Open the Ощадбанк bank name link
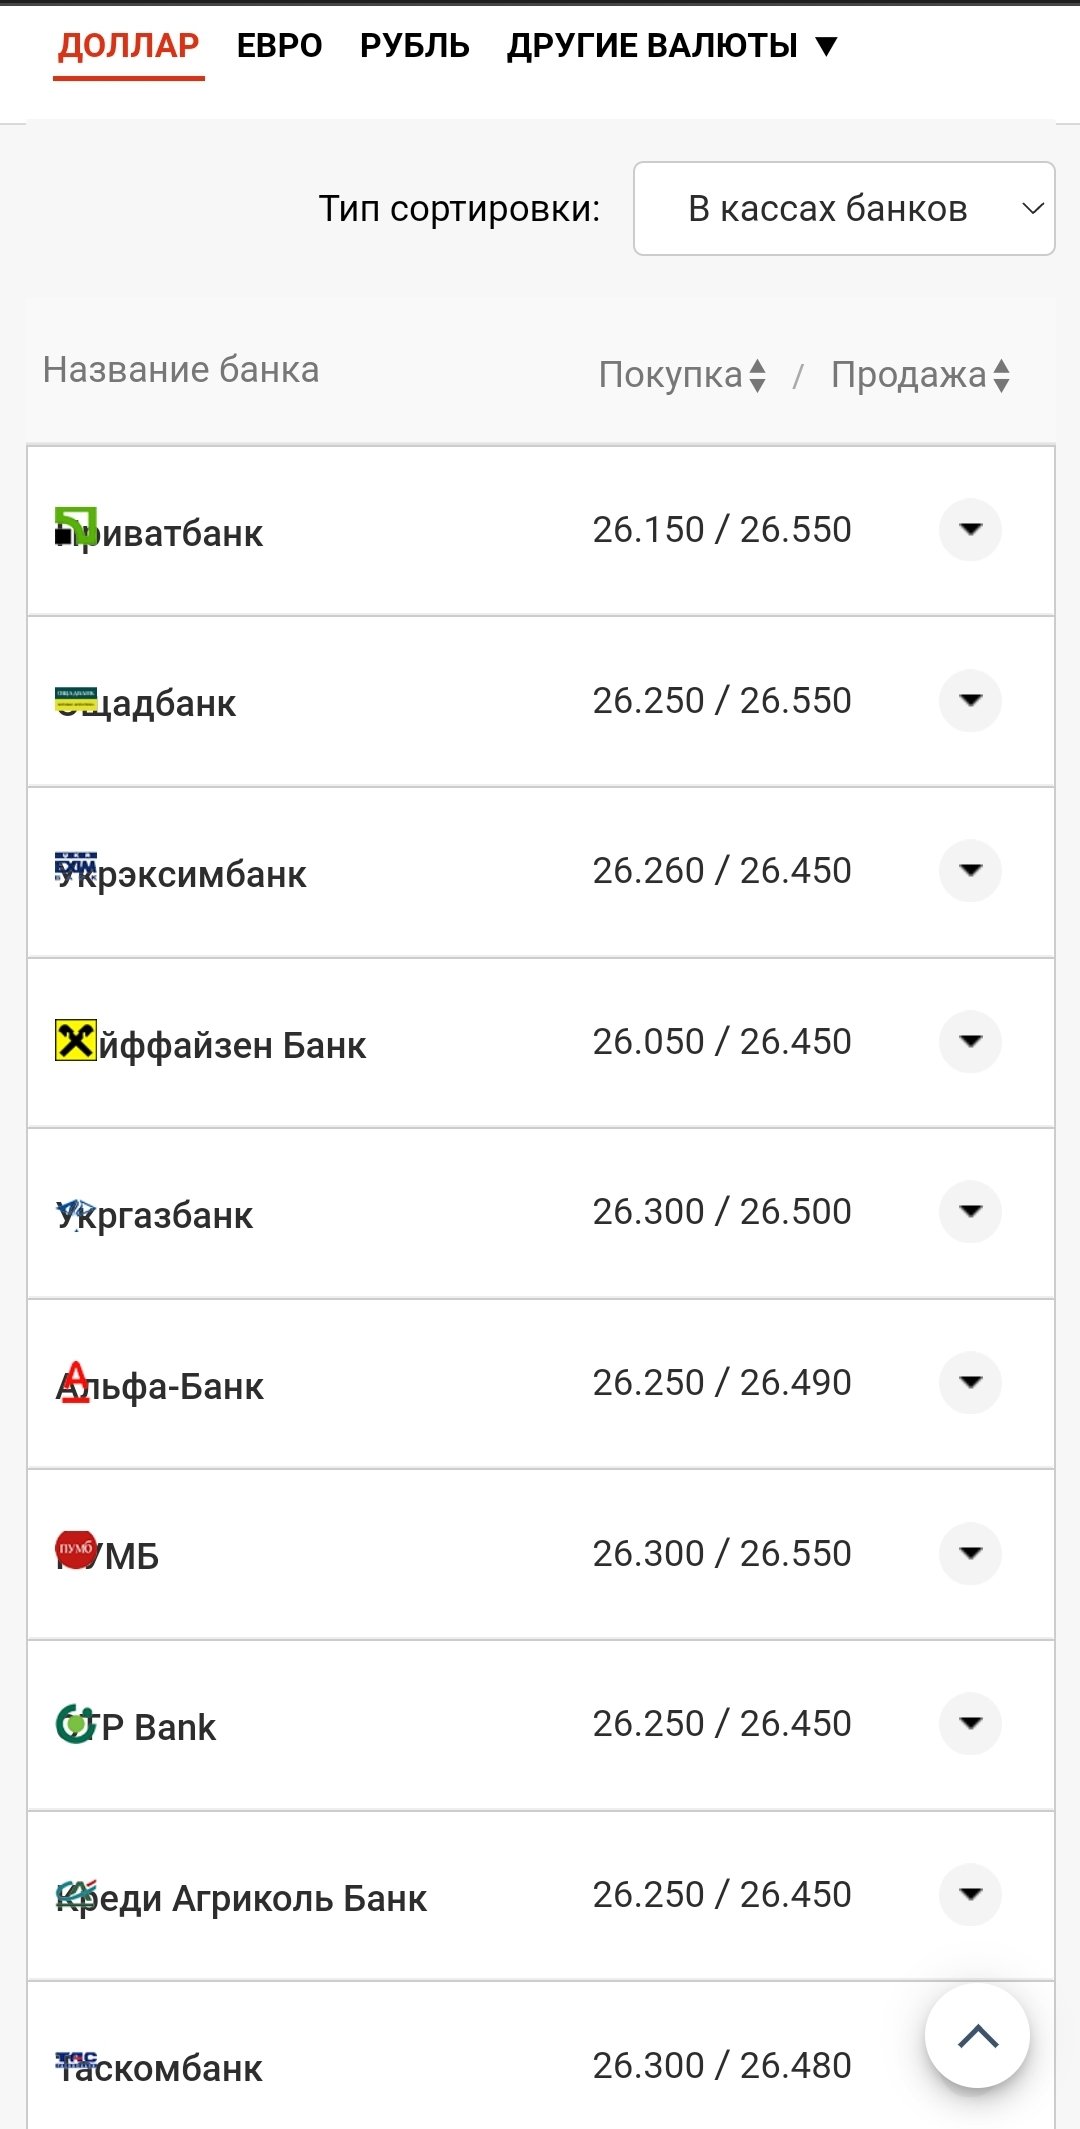The width and height of the screenshot is (1080, 2129). (x=146, y=703)
